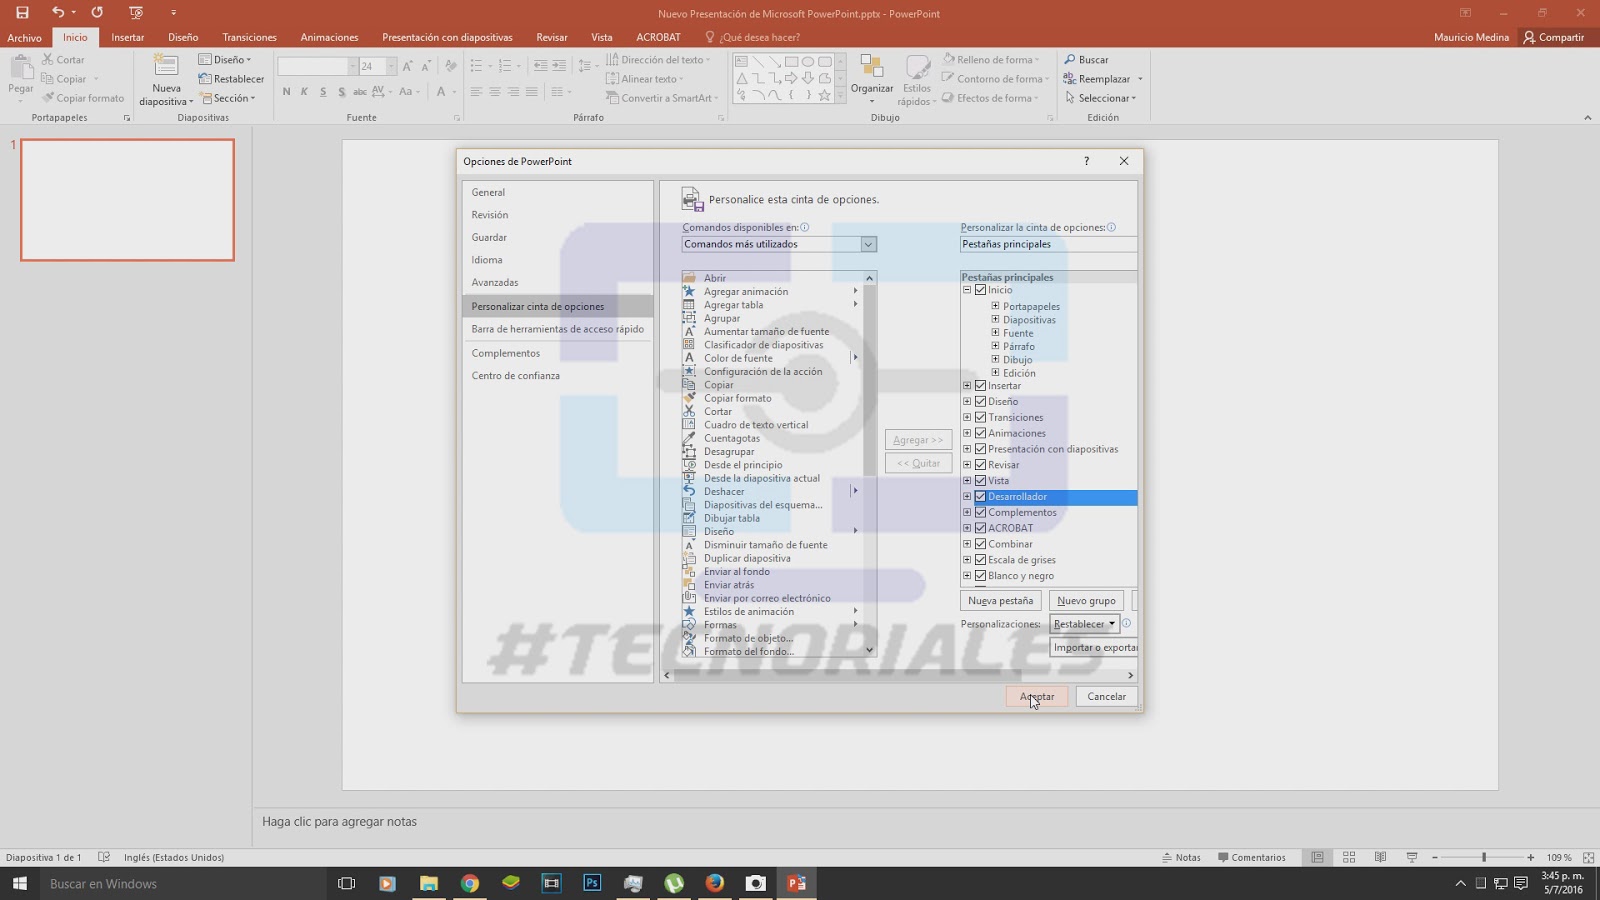
Task: Click the Aceptar button
Action: [x=1036, y=696]
